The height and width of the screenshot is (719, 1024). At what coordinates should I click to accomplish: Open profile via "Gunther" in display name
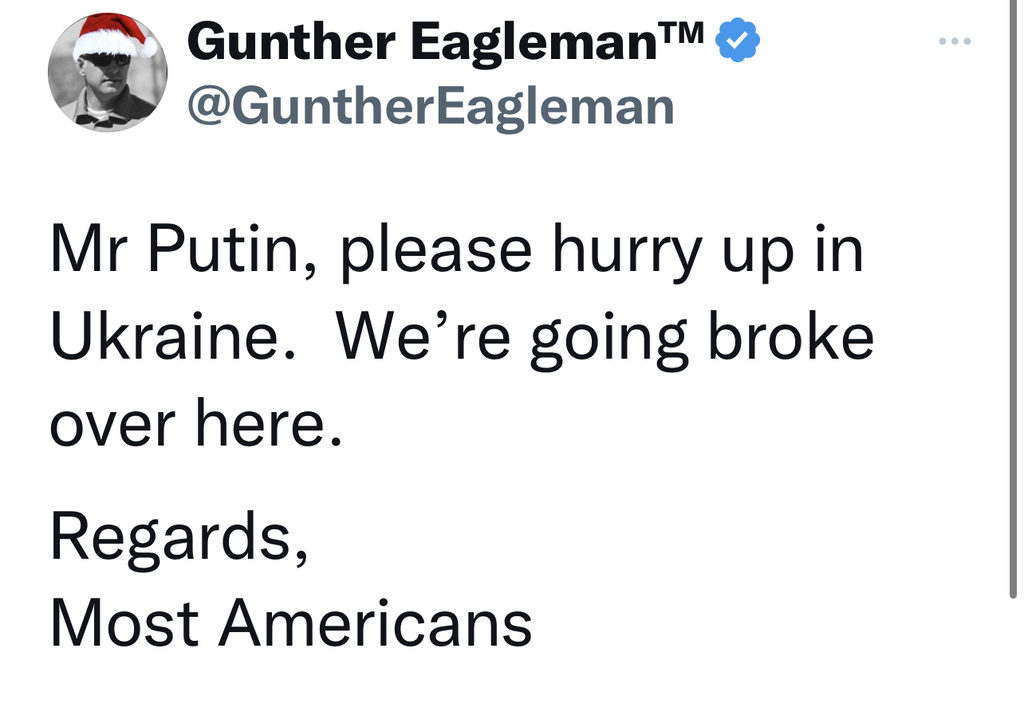coord(291,42)
